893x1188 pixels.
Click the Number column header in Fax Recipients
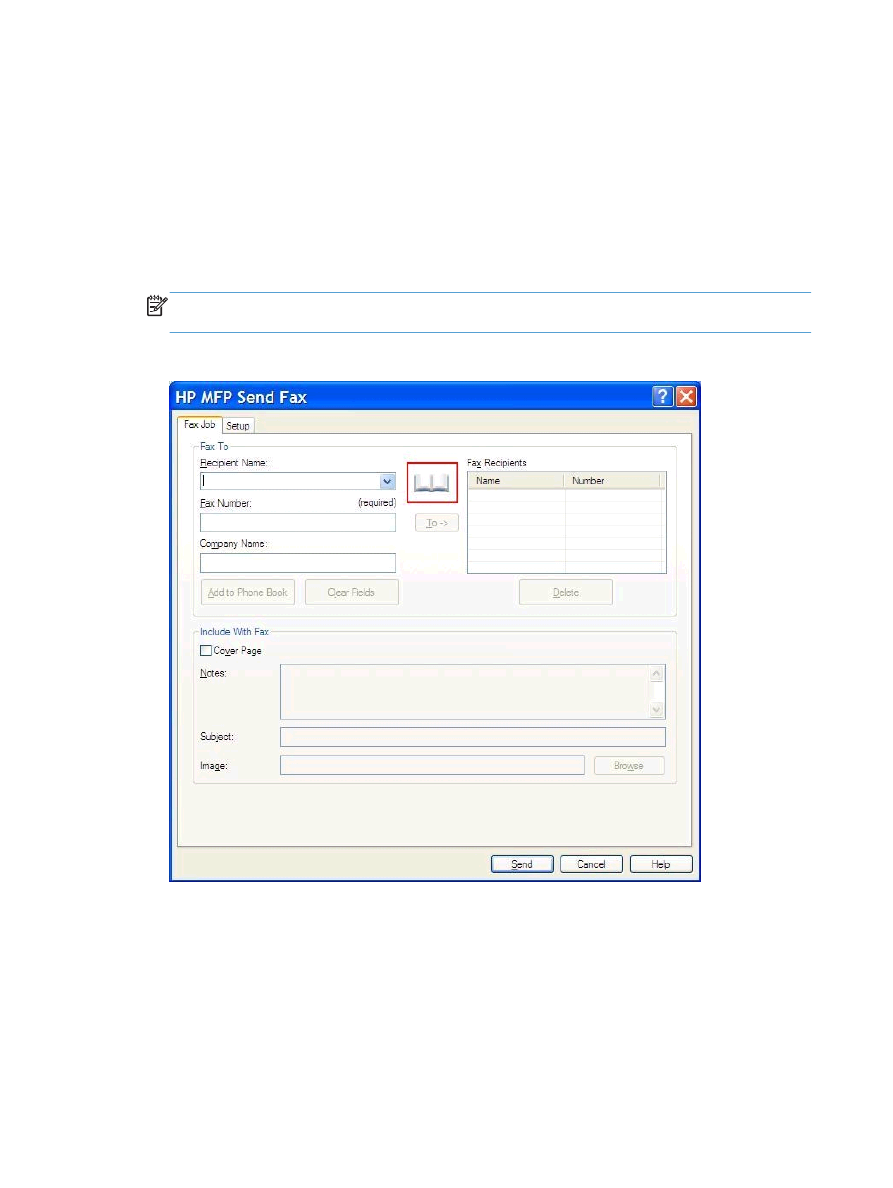click(612, 480)
